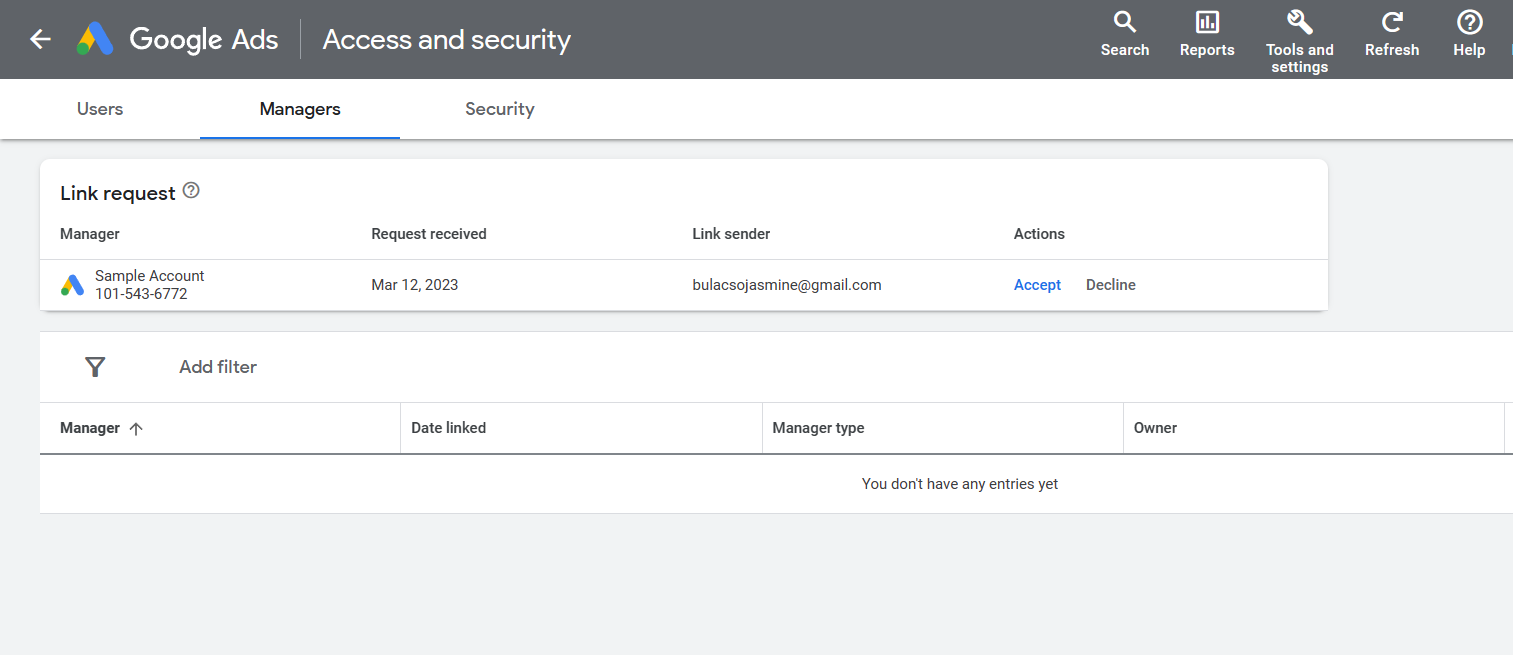The height and width of the screenshot is (655, 1513).
Task: Click the filter funnel icon
Action: (95, 367)
